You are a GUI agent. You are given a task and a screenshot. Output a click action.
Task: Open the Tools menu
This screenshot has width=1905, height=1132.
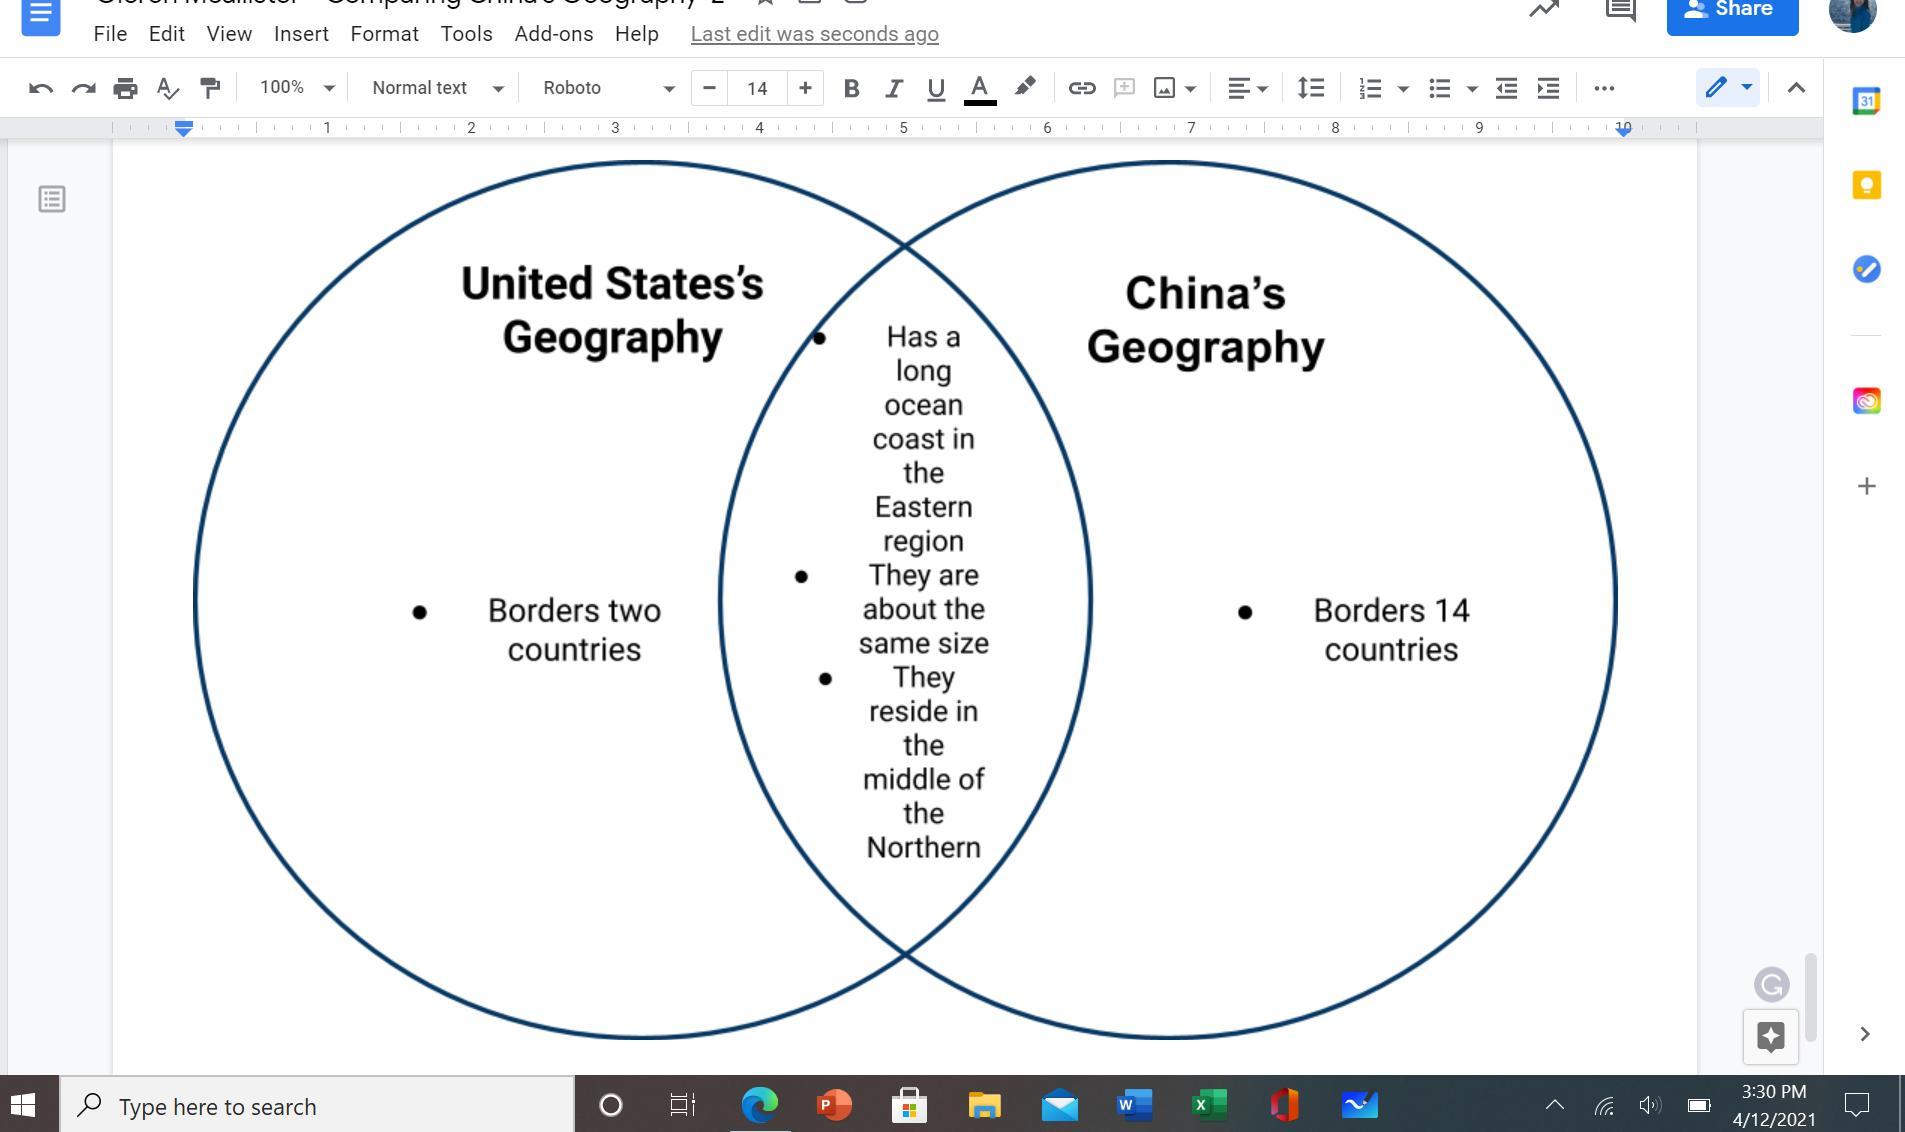click(466, 34)
